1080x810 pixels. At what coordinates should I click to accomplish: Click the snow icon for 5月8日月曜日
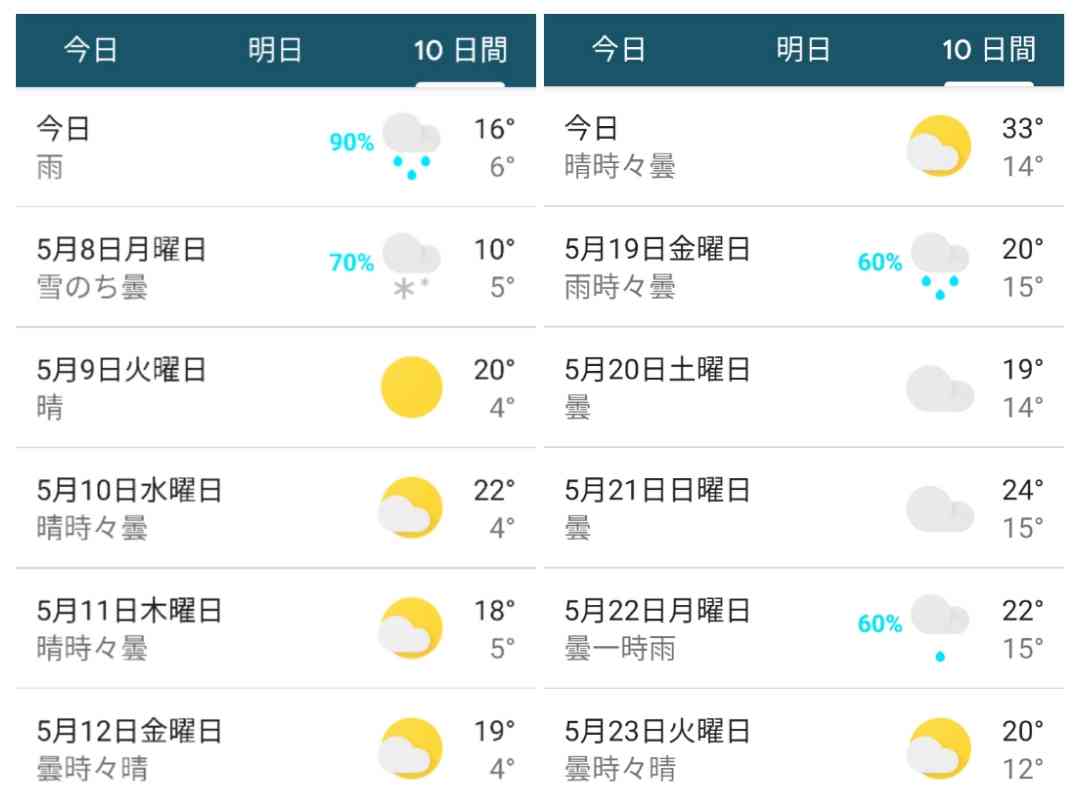(411, 267)
